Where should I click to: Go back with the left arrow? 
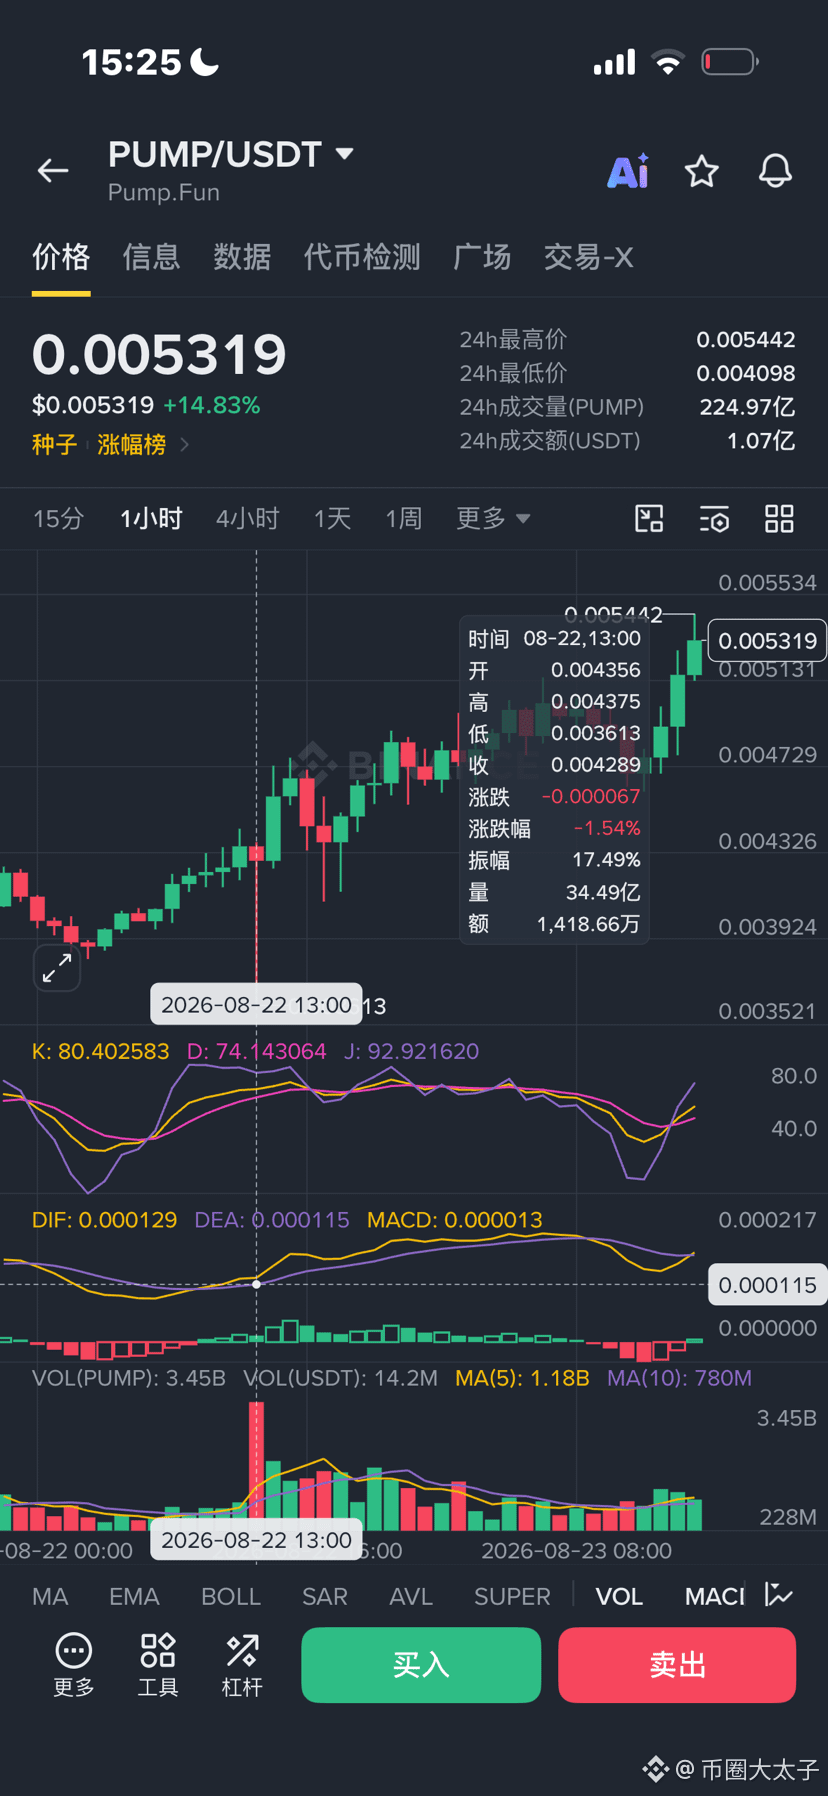click(x=53, y=171)
